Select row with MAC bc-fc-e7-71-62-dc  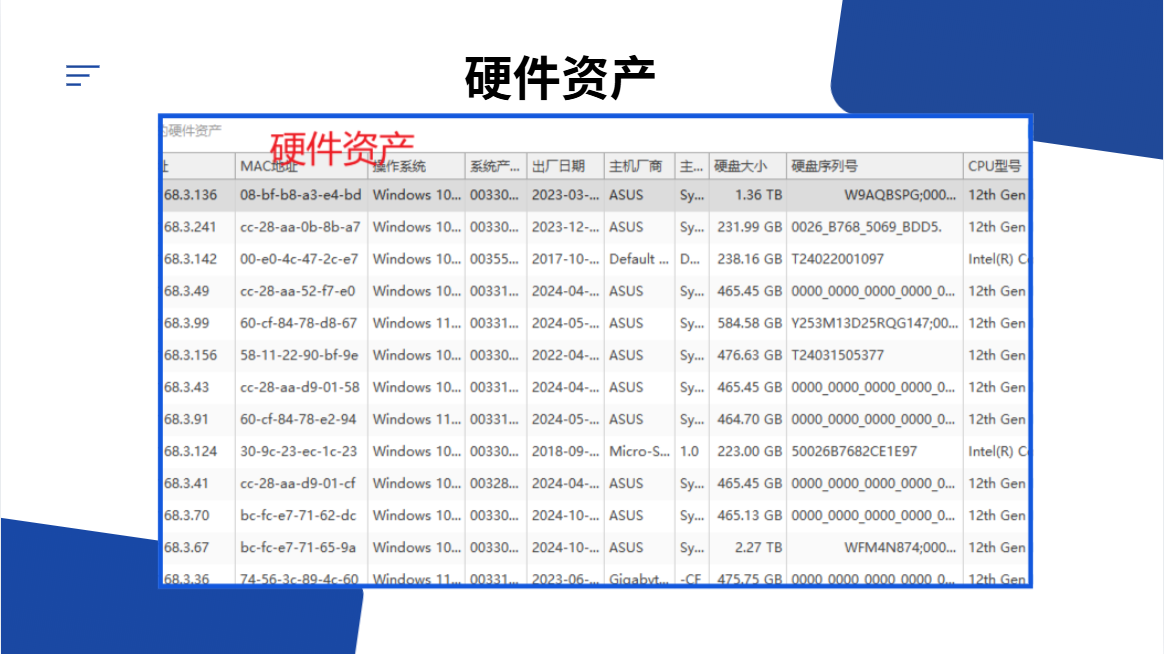[595, 515]
